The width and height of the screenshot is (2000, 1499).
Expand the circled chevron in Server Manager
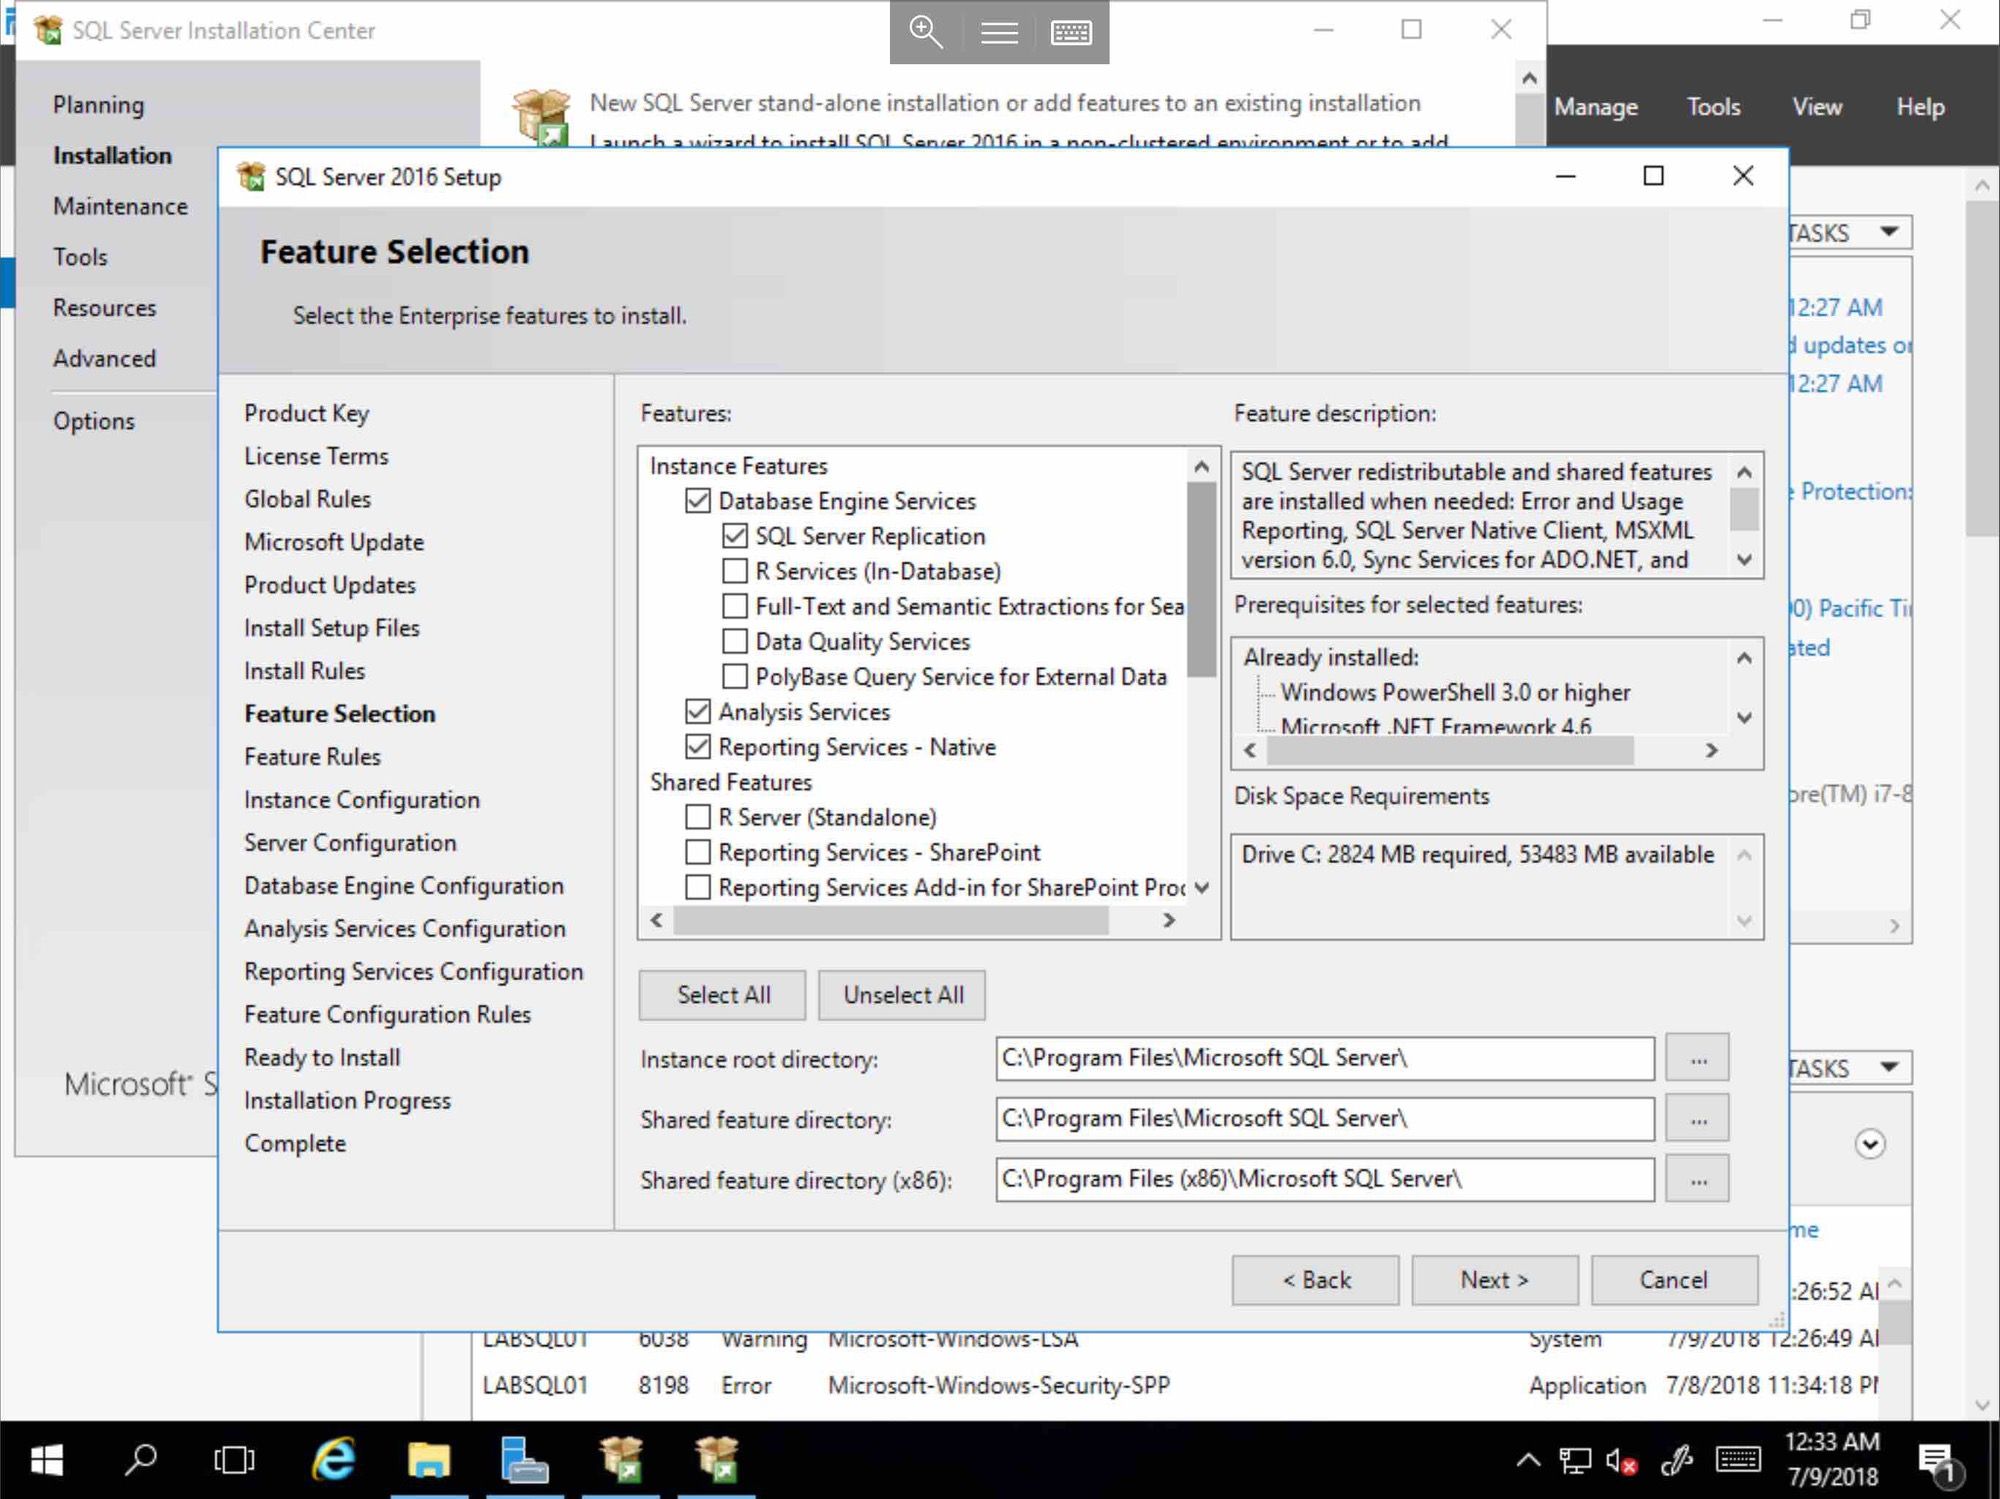click(x=1870, y=1143)
